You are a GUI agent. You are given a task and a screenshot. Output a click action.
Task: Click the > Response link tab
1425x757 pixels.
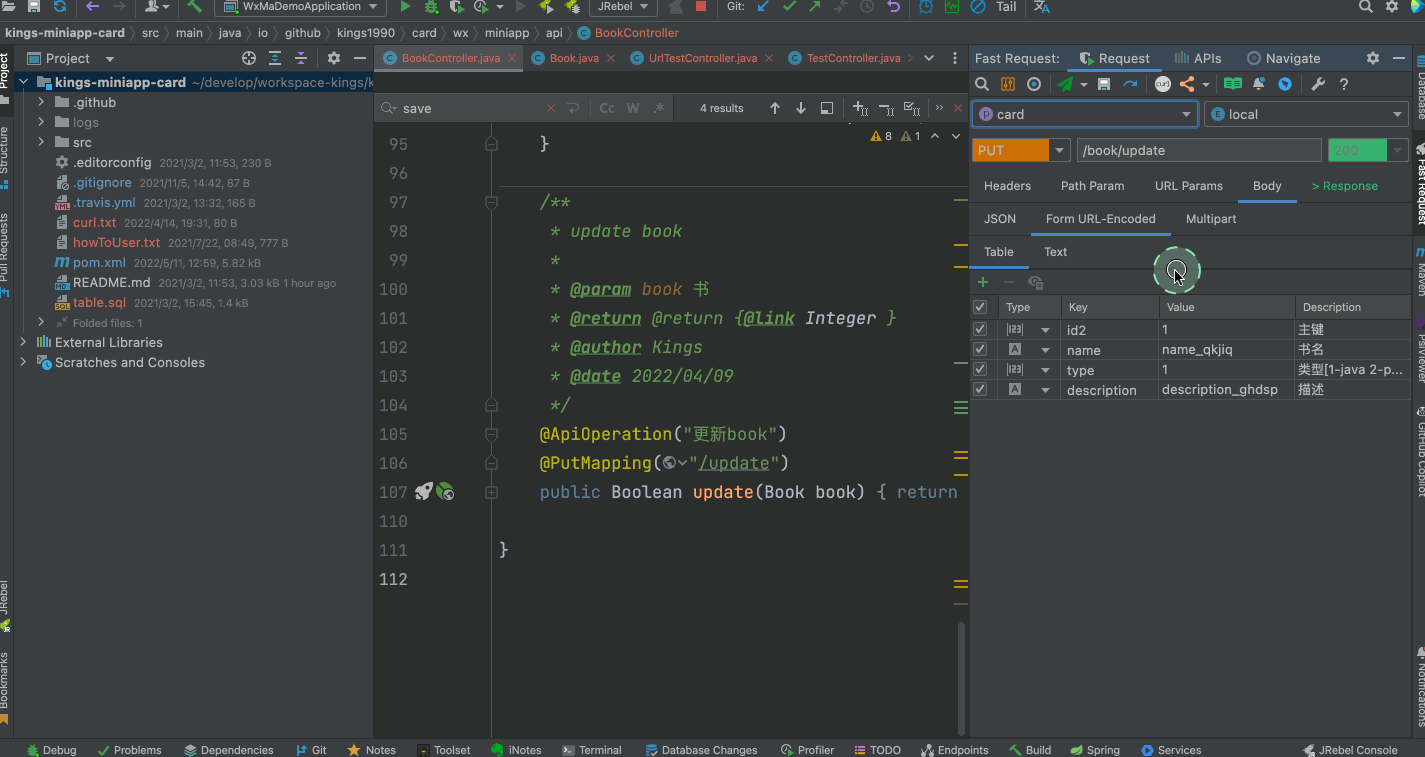(x=1344, y=186)
